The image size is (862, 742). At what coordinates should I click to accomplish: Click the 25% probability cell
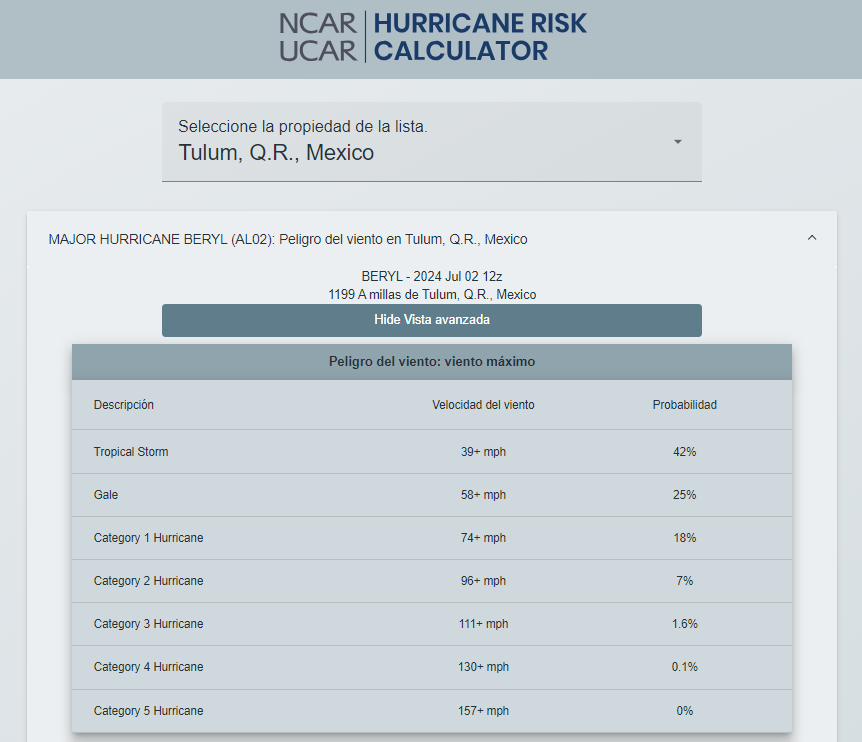point(684,495)
